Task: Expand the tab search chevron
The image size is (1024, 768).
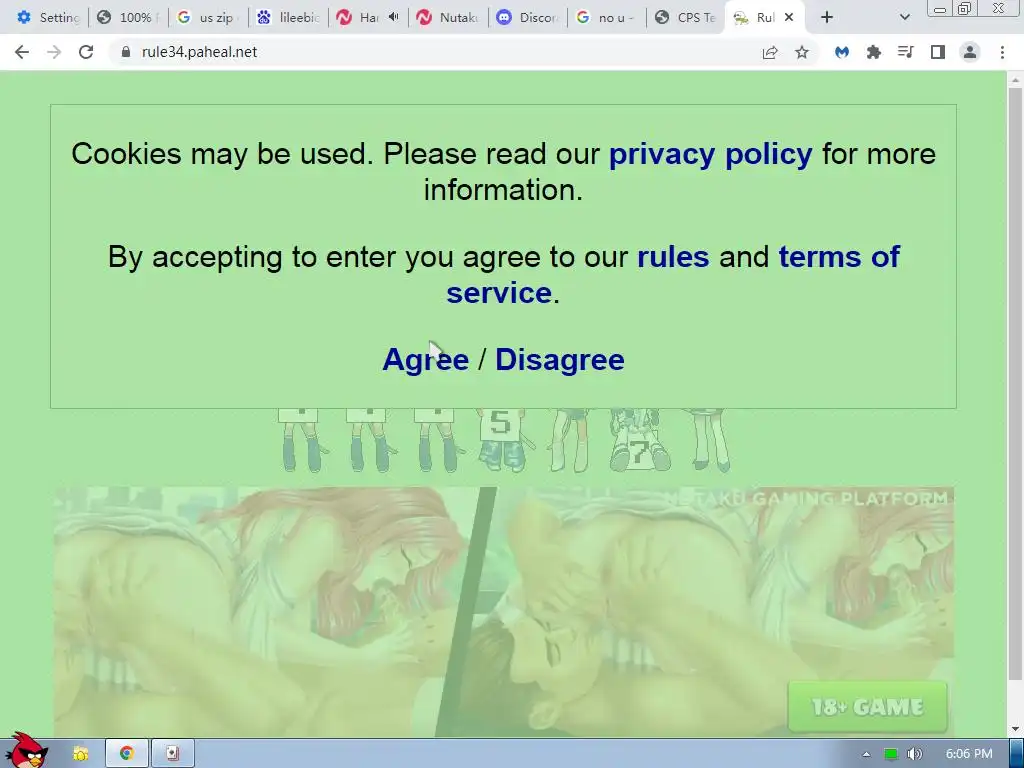Action: click(904, 17)
